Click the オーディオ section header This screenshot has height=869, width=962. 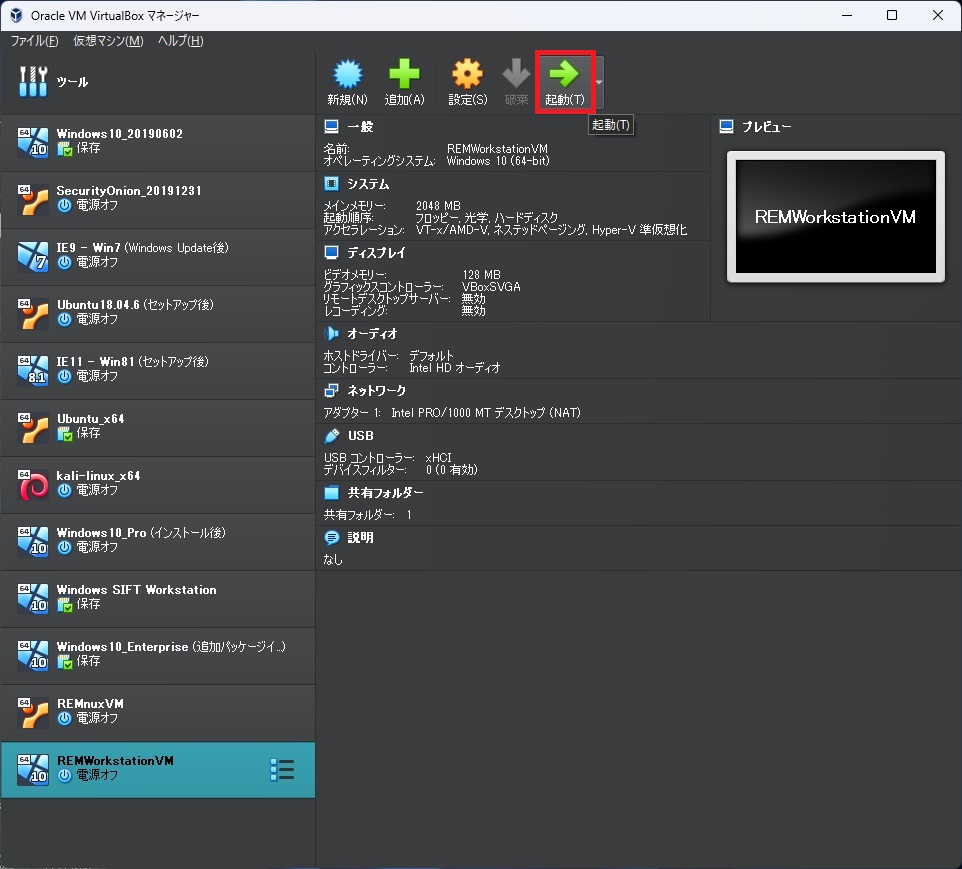tap(372, 334)
